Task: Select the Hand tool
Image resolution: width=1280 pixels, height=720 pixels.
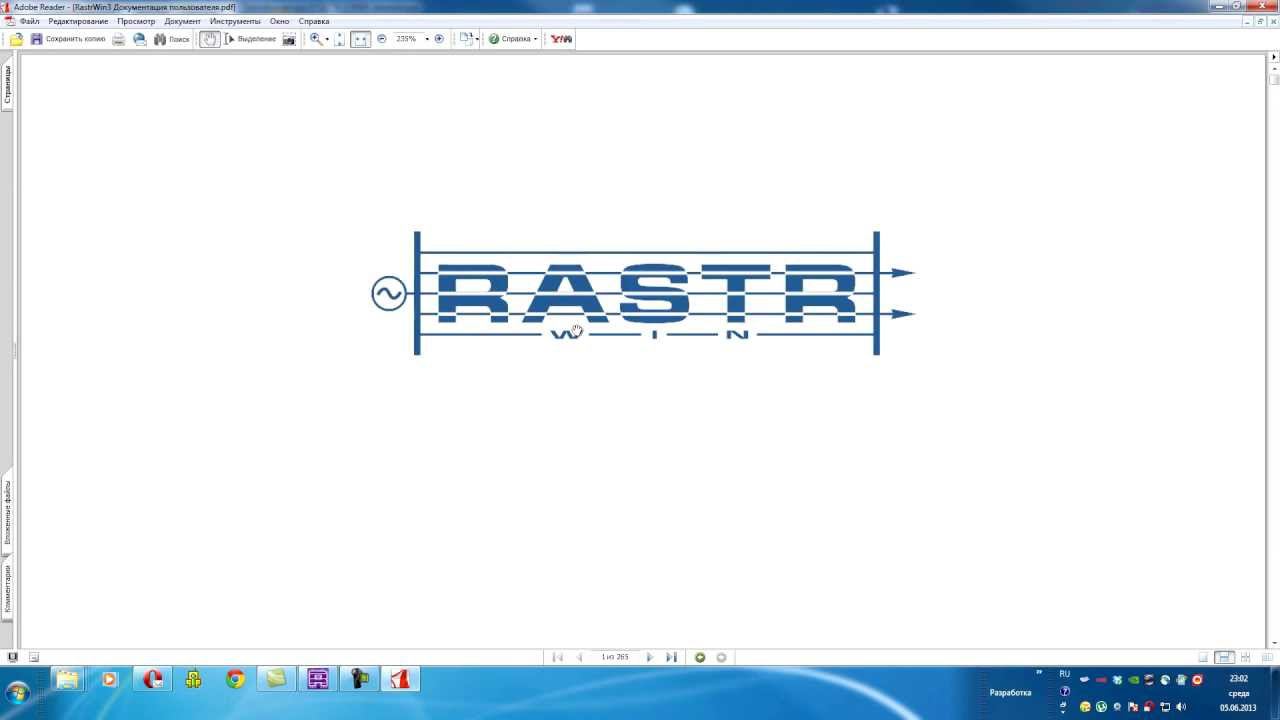Action: click(x=209, y=39)
